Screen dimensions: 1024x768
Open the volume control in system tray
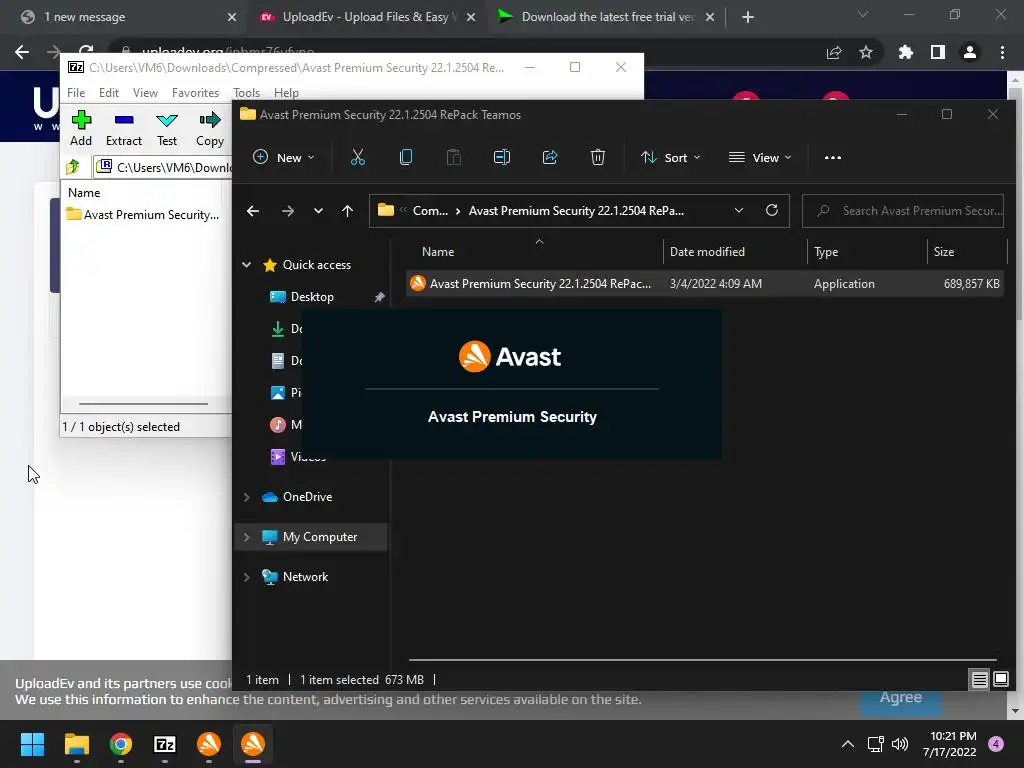[900, 744]
